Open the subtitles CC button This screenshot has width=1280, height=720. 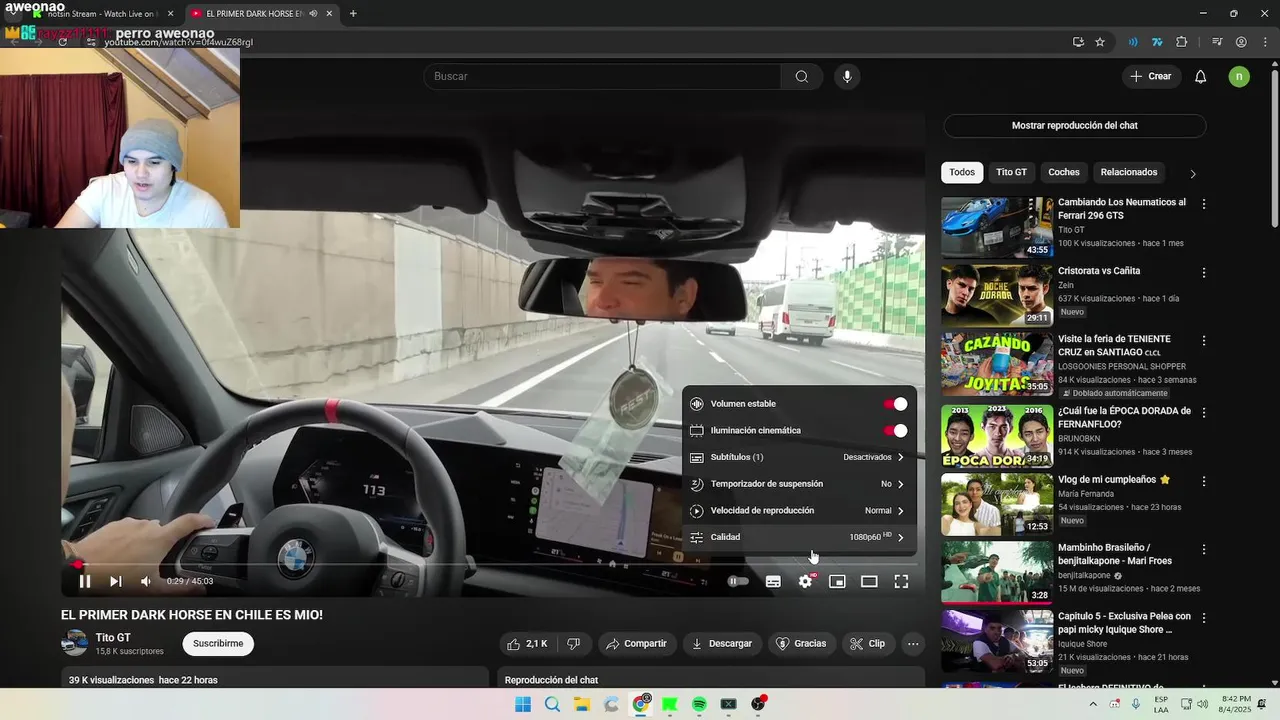[x=773, y=581]
